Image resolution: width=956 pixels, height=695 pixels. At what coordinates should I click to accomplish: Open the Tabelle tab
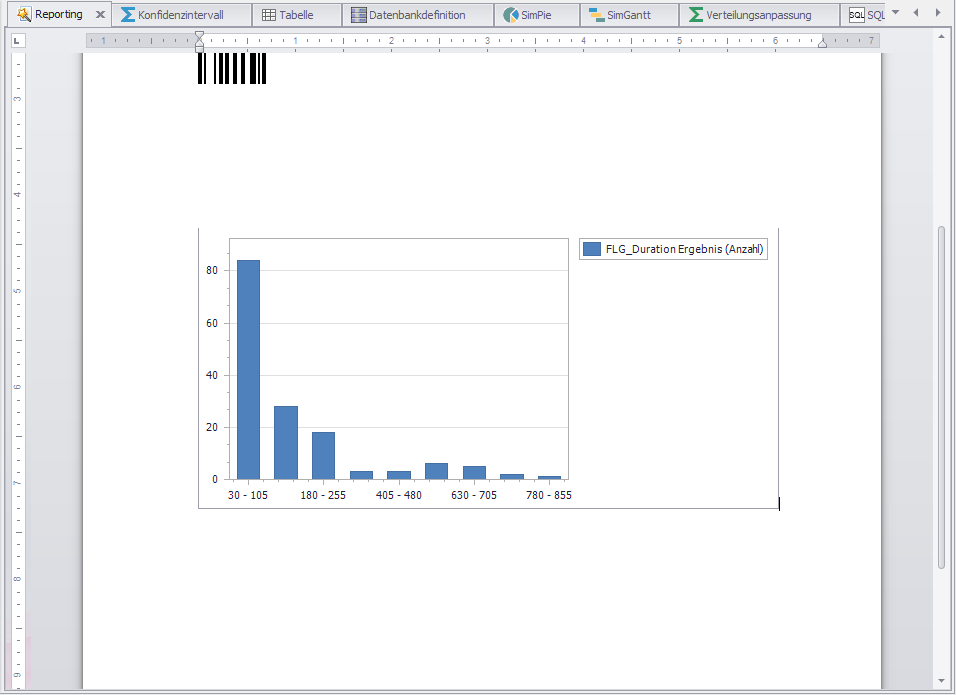pyautogui.click(x=297, y=15)
